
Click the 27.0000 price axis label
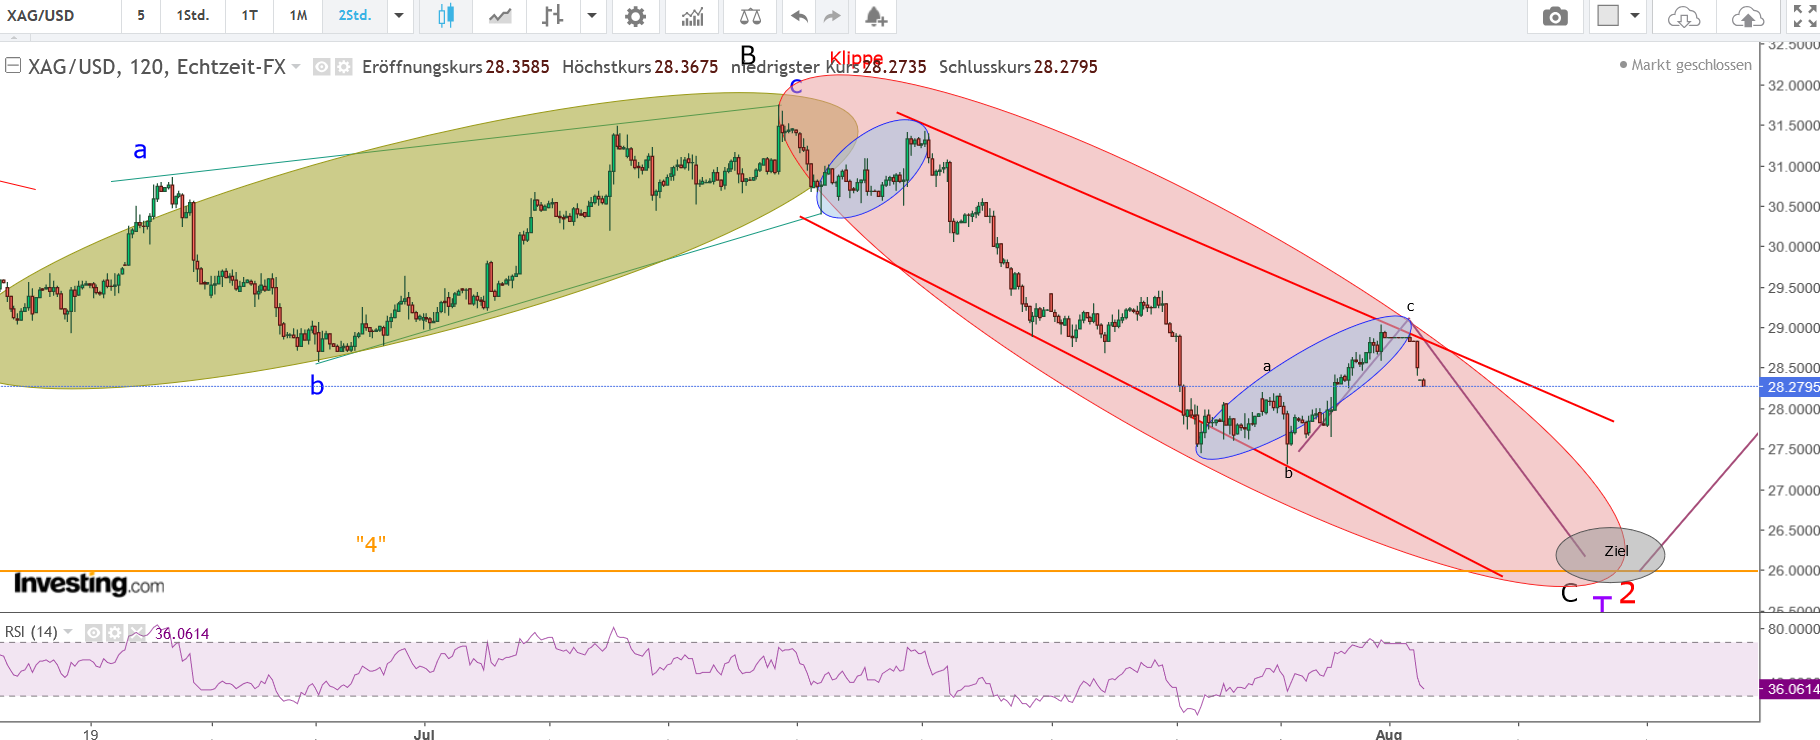coord(1793,490)
